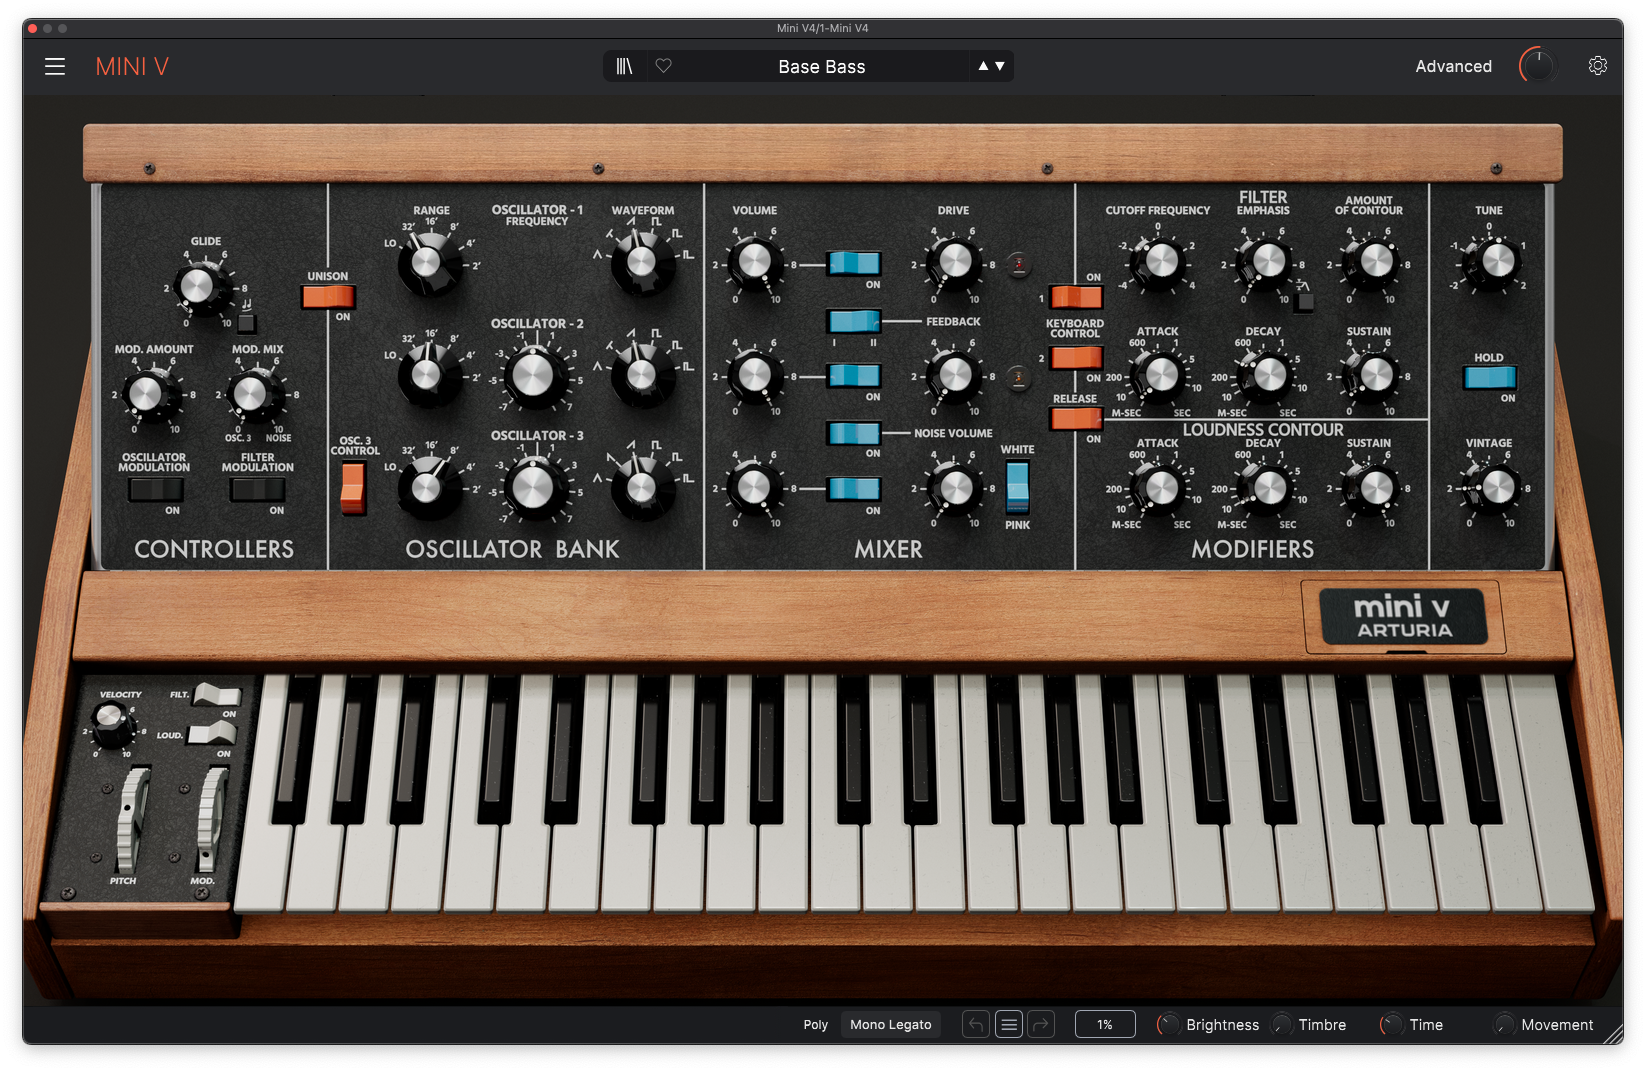
Task: Click the Poly label
Action: [815, 1024]
